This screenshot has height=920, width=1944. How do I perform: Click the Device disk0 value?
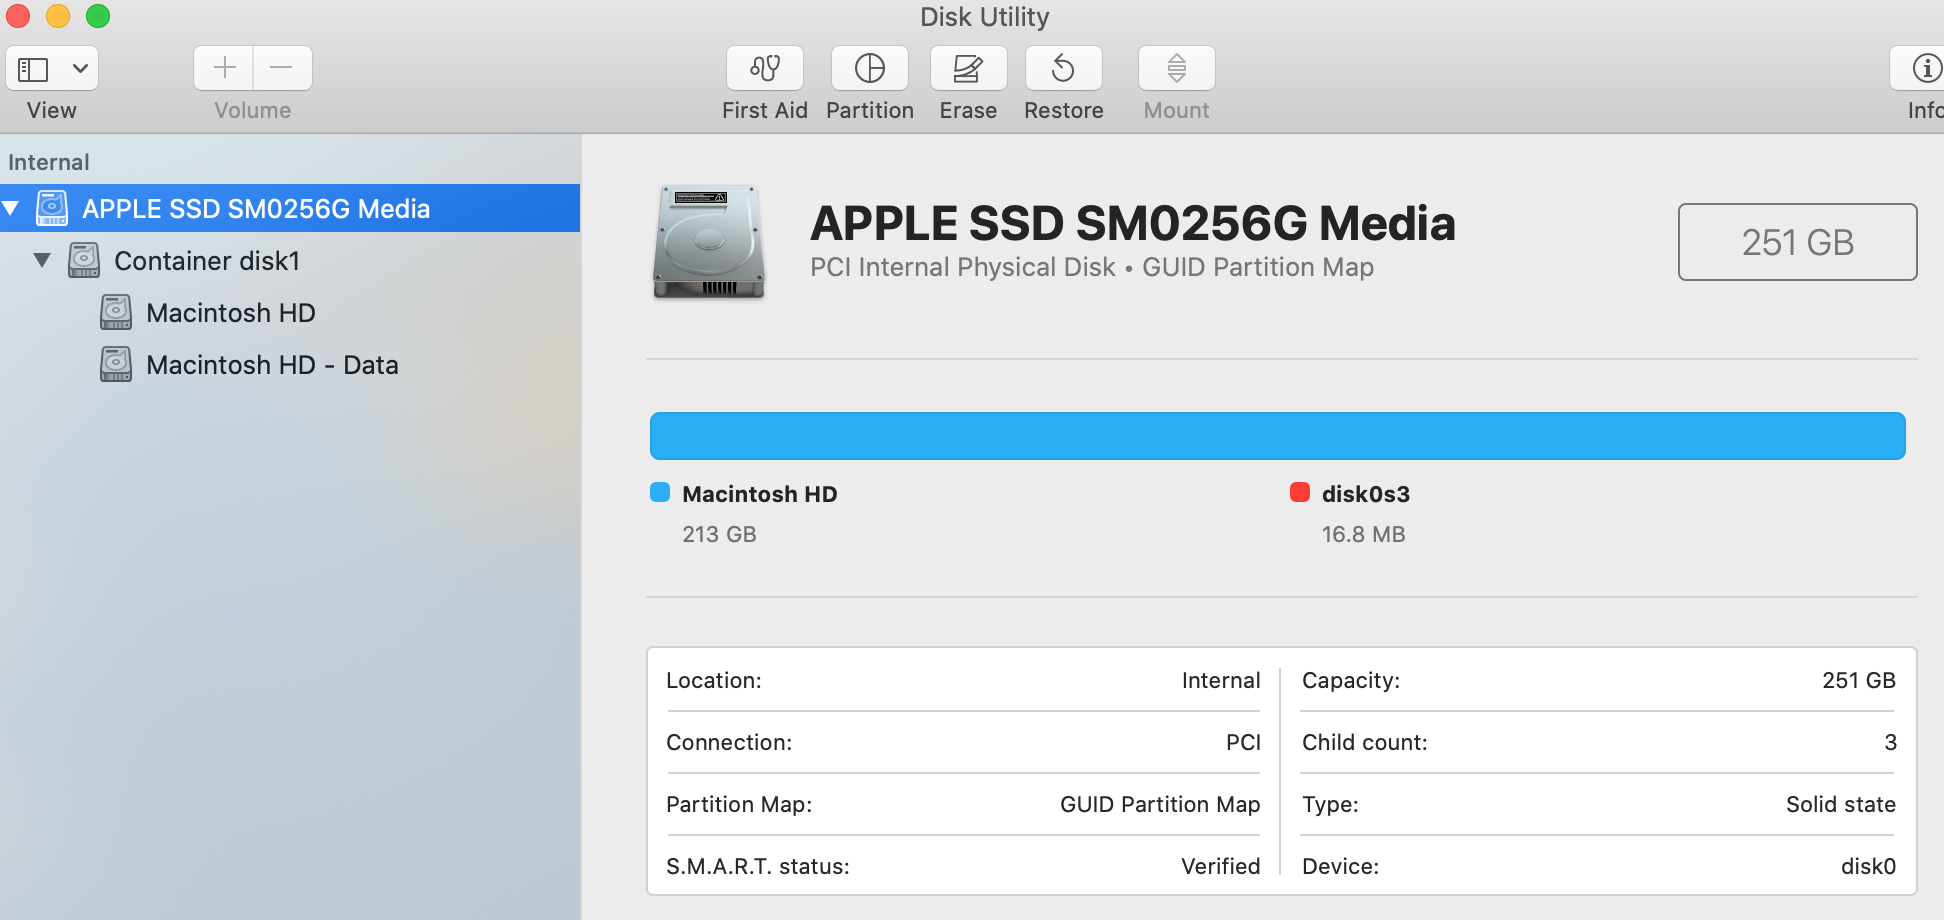tap(1868, 866)
